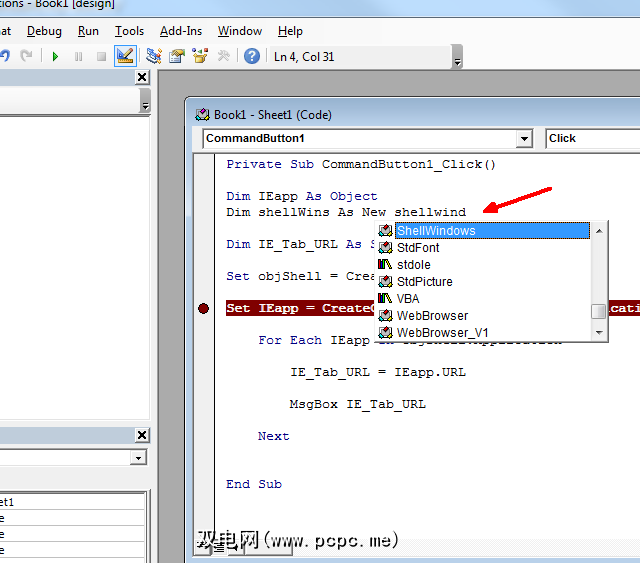640x563 pixels.
Task: Open toolbar options arrow next to Ln 4
Action: click(457, 57)
